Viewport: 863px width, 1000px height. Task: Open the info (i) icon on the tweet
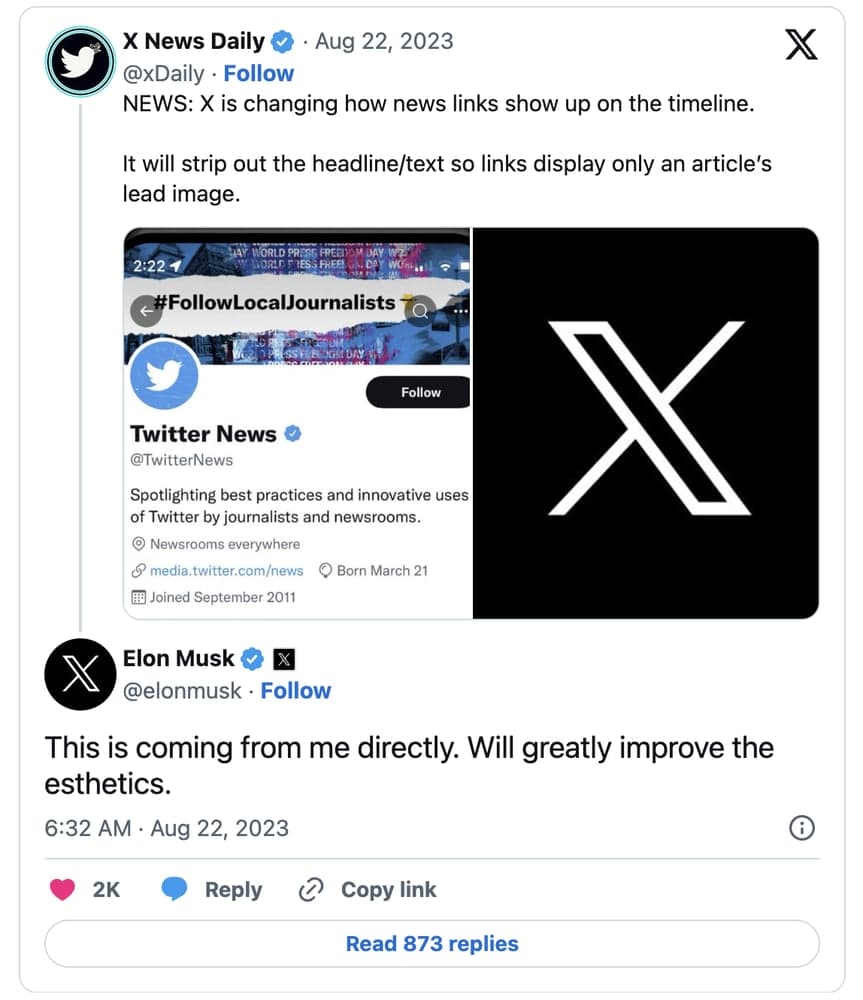[x=802, y=828]
